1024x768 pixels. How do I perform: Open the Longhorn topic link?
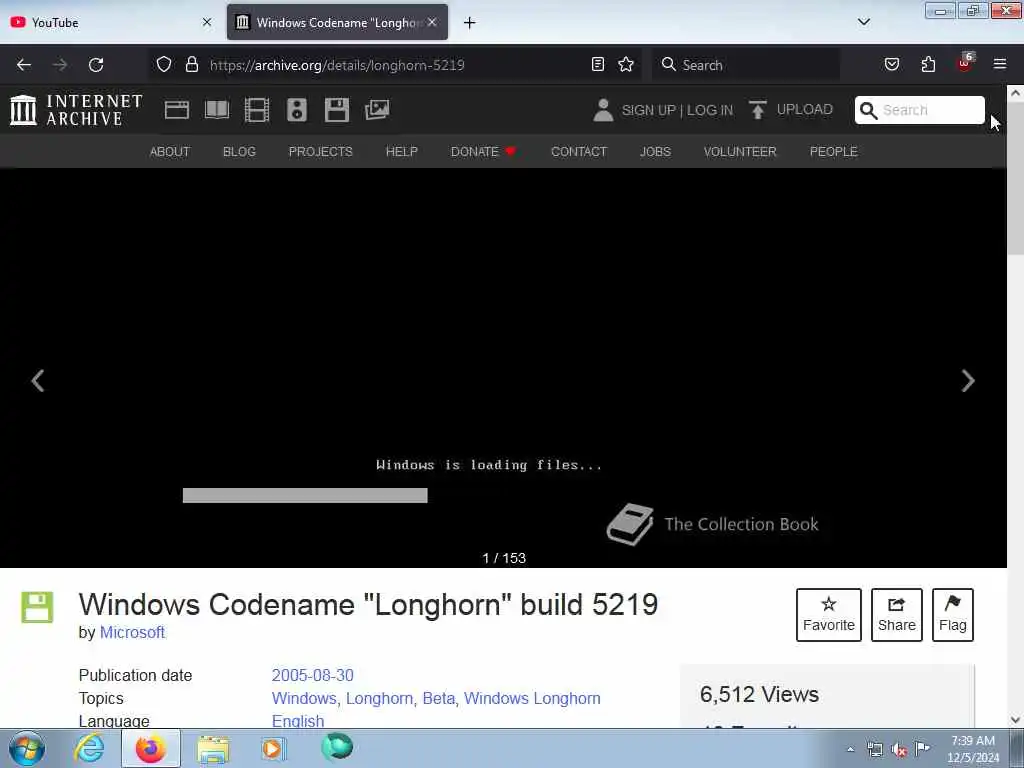(x=379, y=698)
